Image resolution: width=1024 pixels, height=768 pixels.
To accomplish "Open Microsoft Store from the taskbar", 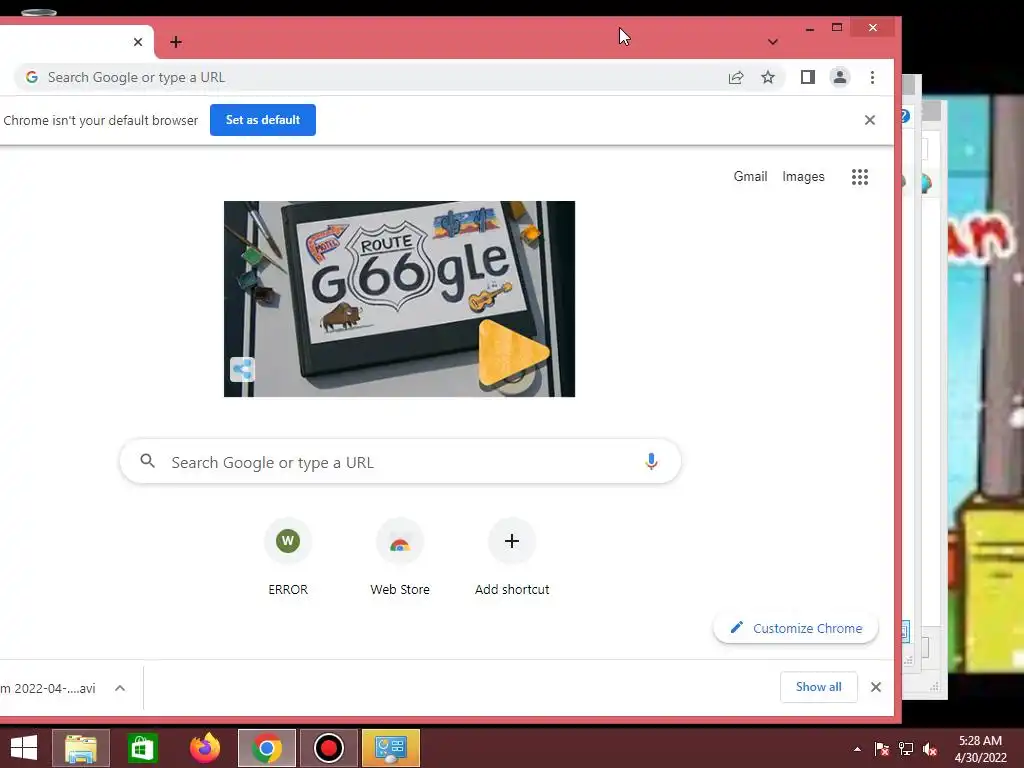I will 142,748.
